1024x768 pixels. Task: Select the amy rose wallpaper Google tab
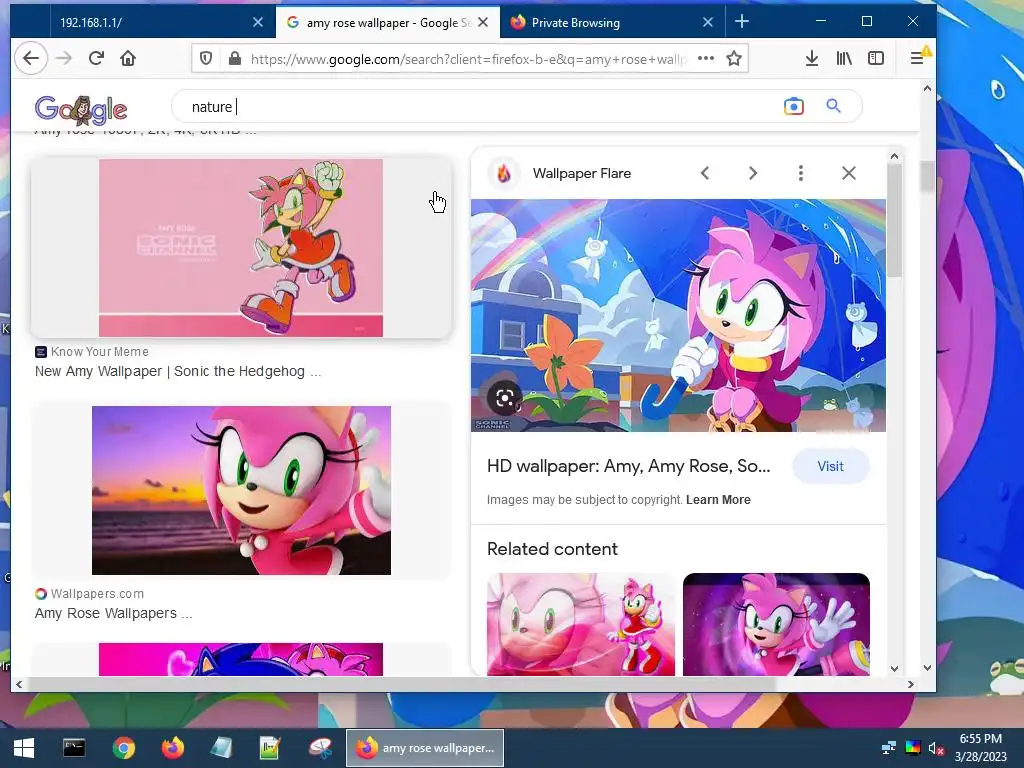pyautogui.click(x=387, y=22)
